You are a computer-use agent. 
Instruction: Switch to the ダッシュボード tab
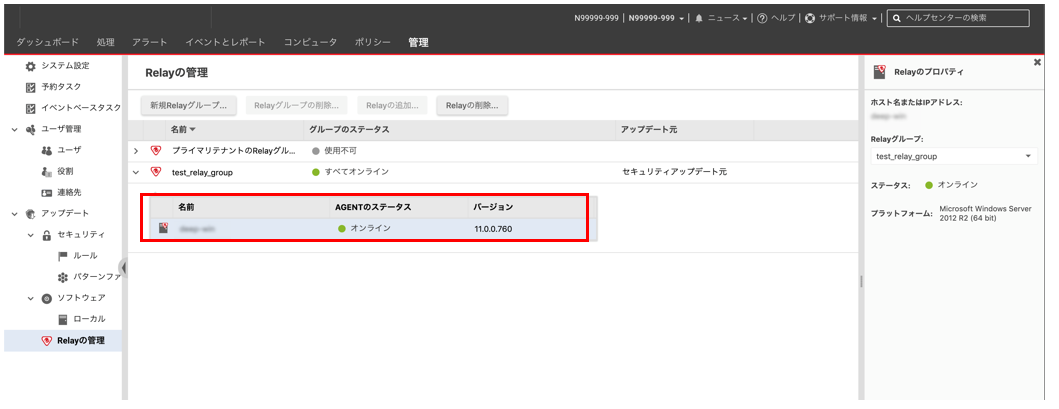coord(47,43)
